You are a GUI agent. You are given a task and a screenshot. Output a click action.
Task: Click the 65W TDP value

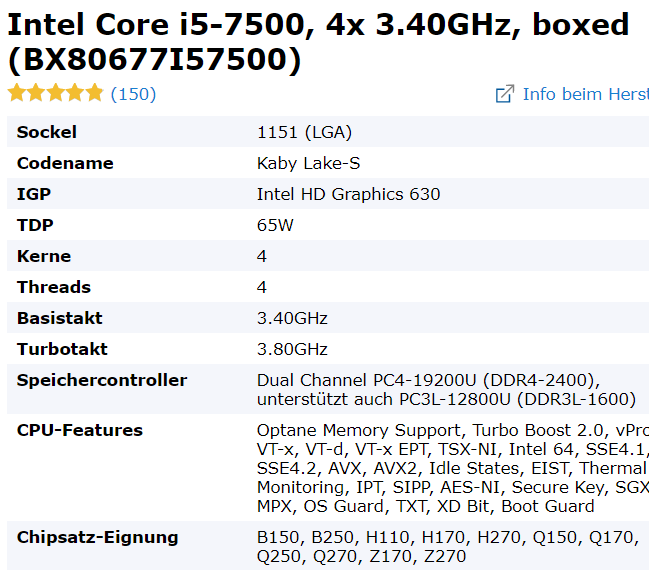(275, 225)
